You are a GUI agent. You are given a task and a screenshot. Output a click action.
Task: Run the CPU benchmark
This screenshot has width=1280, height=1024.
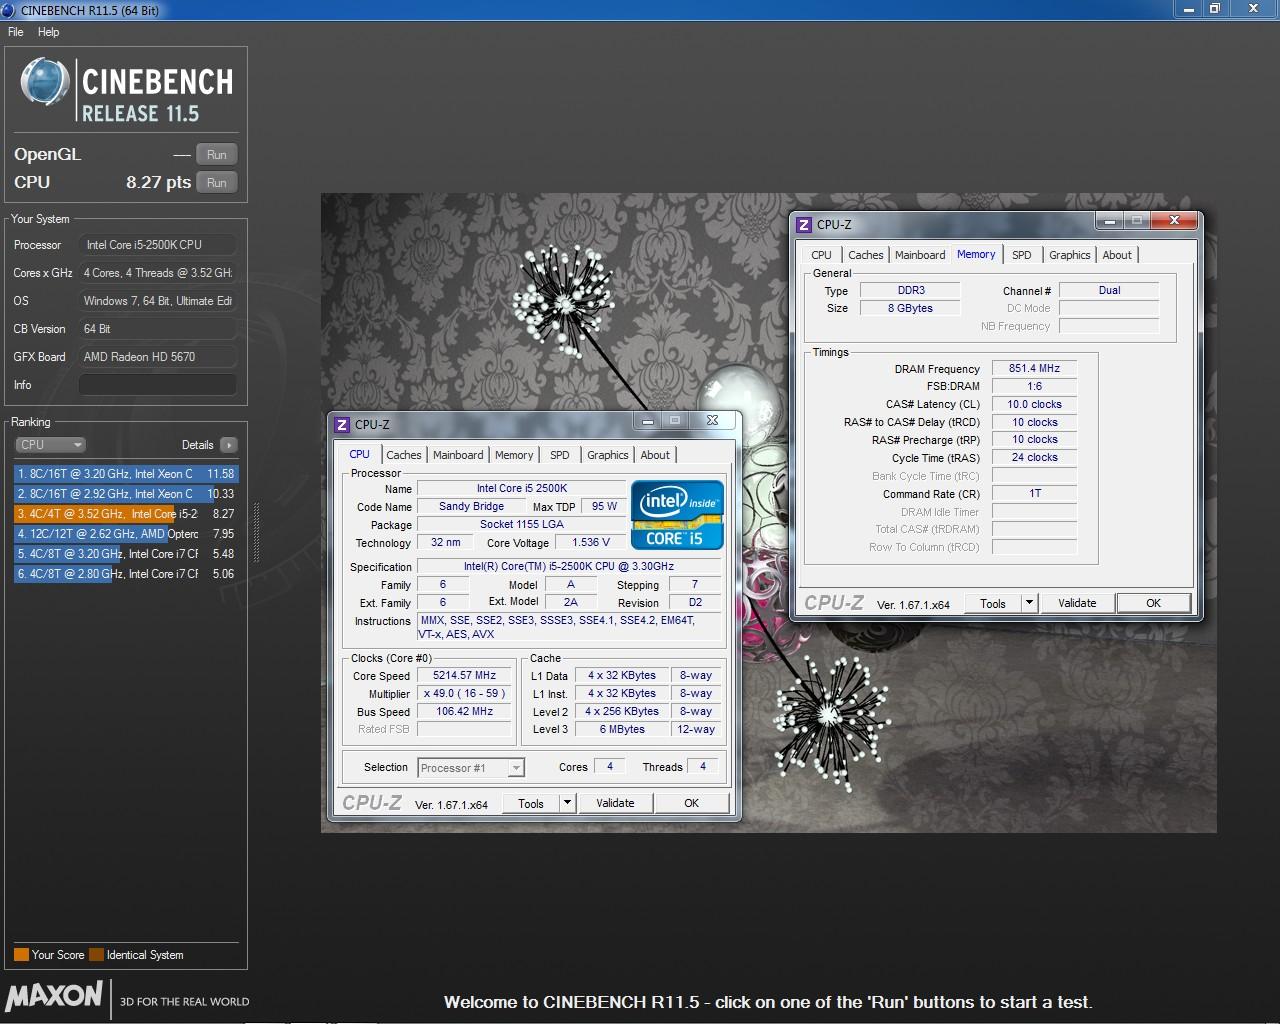217,183
